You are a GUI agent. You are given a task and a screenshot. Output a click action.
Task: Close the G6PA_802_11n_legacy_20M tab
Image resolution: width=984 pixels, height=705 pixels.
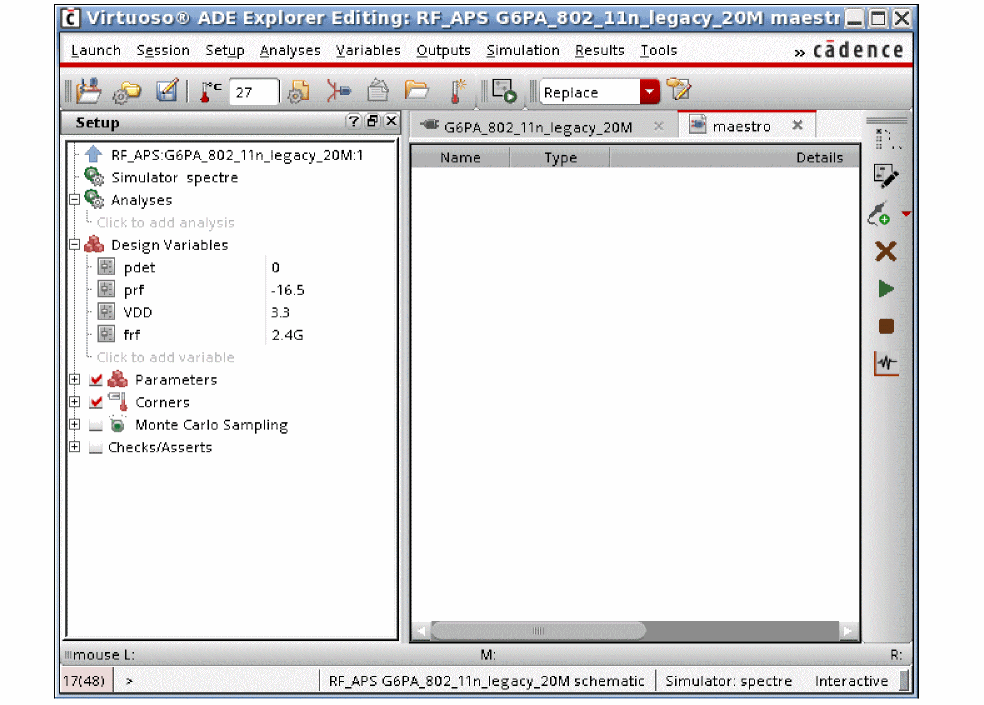pos(658,126)
